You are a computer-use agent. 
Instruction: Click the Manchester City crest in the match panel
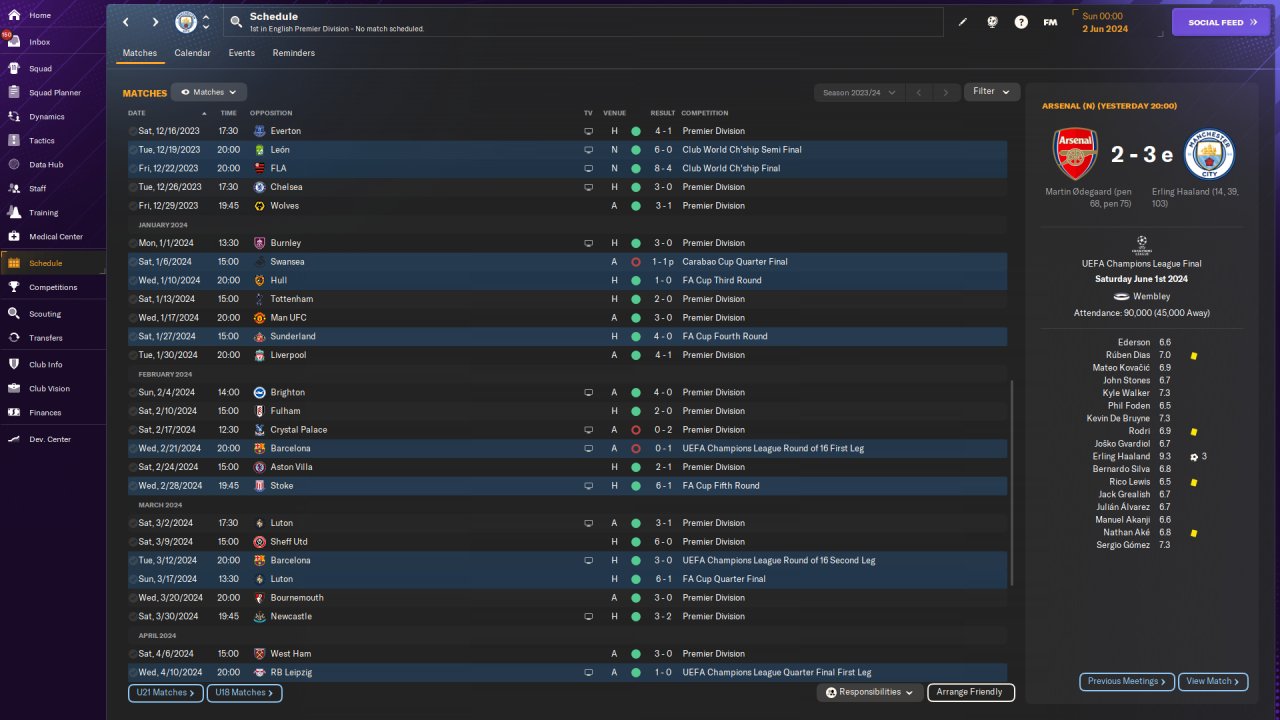tap(1210, 155)
